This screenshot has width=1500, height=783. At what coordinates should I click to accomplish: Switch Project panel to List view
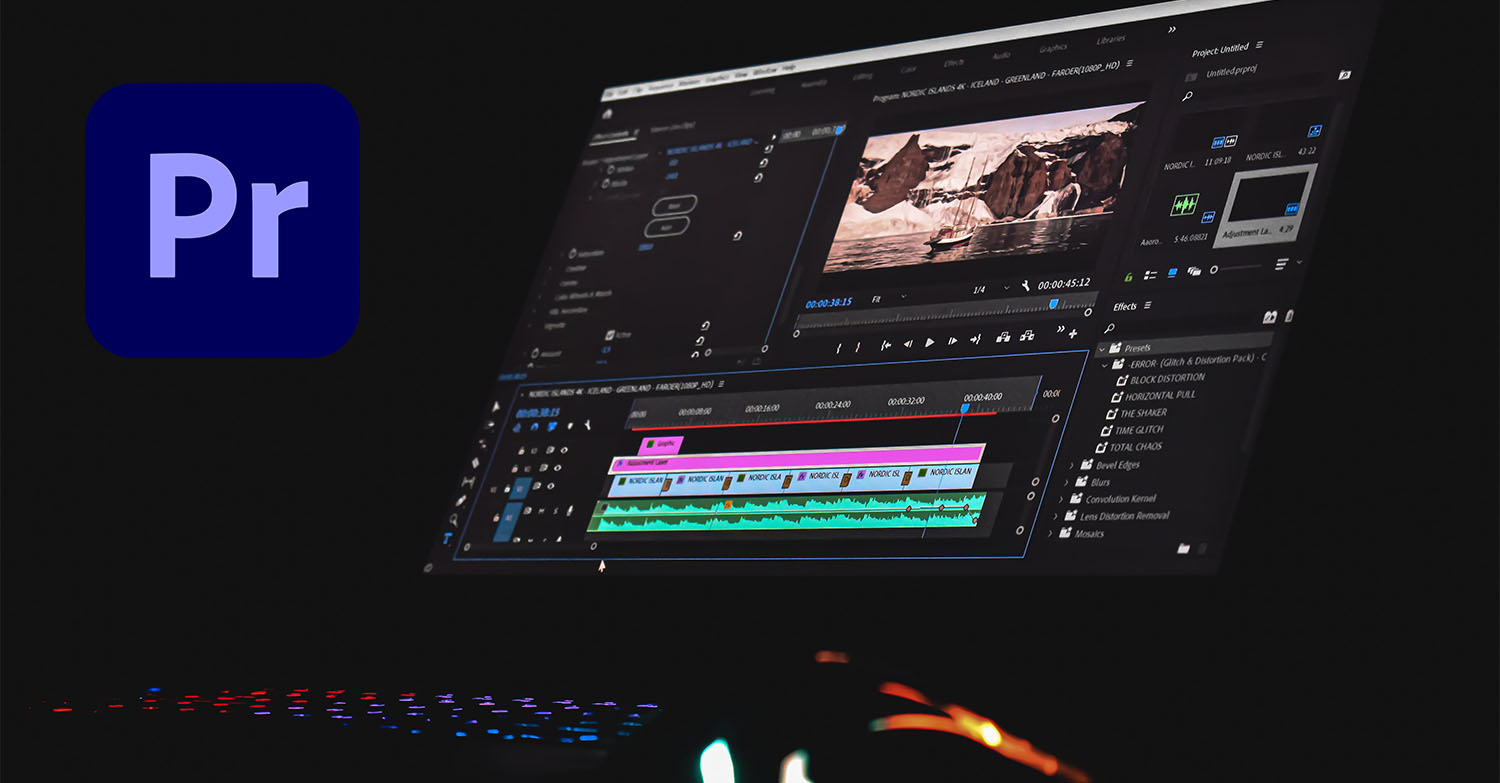pyautogui.click(x=1150, y=275)
